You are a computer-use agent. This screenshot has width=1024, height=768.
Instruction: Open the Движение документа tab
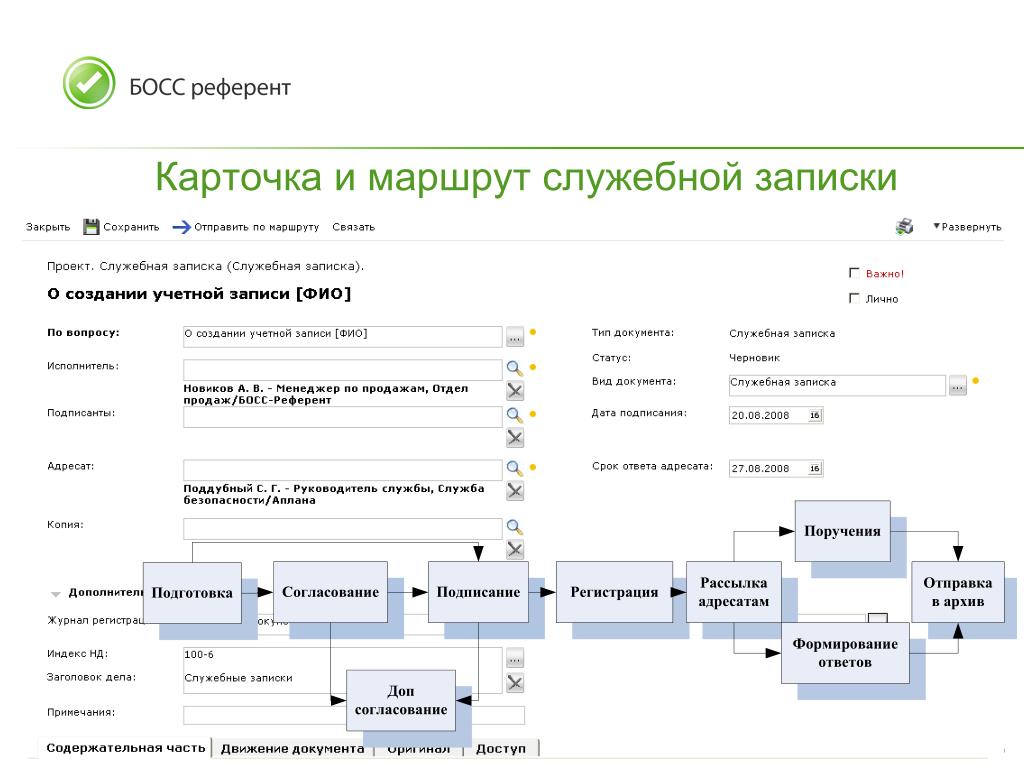[x=292, y=748]
